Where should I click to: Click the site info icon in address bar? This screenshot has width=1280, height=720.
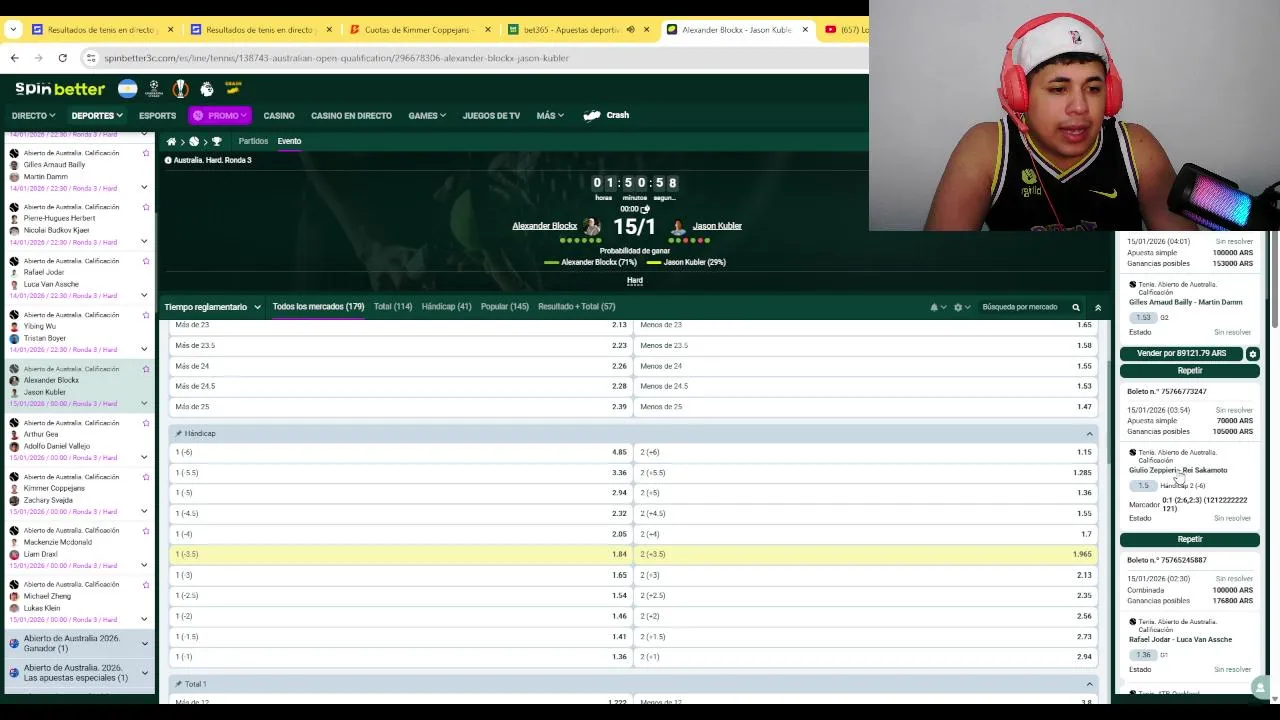point(92,58)
